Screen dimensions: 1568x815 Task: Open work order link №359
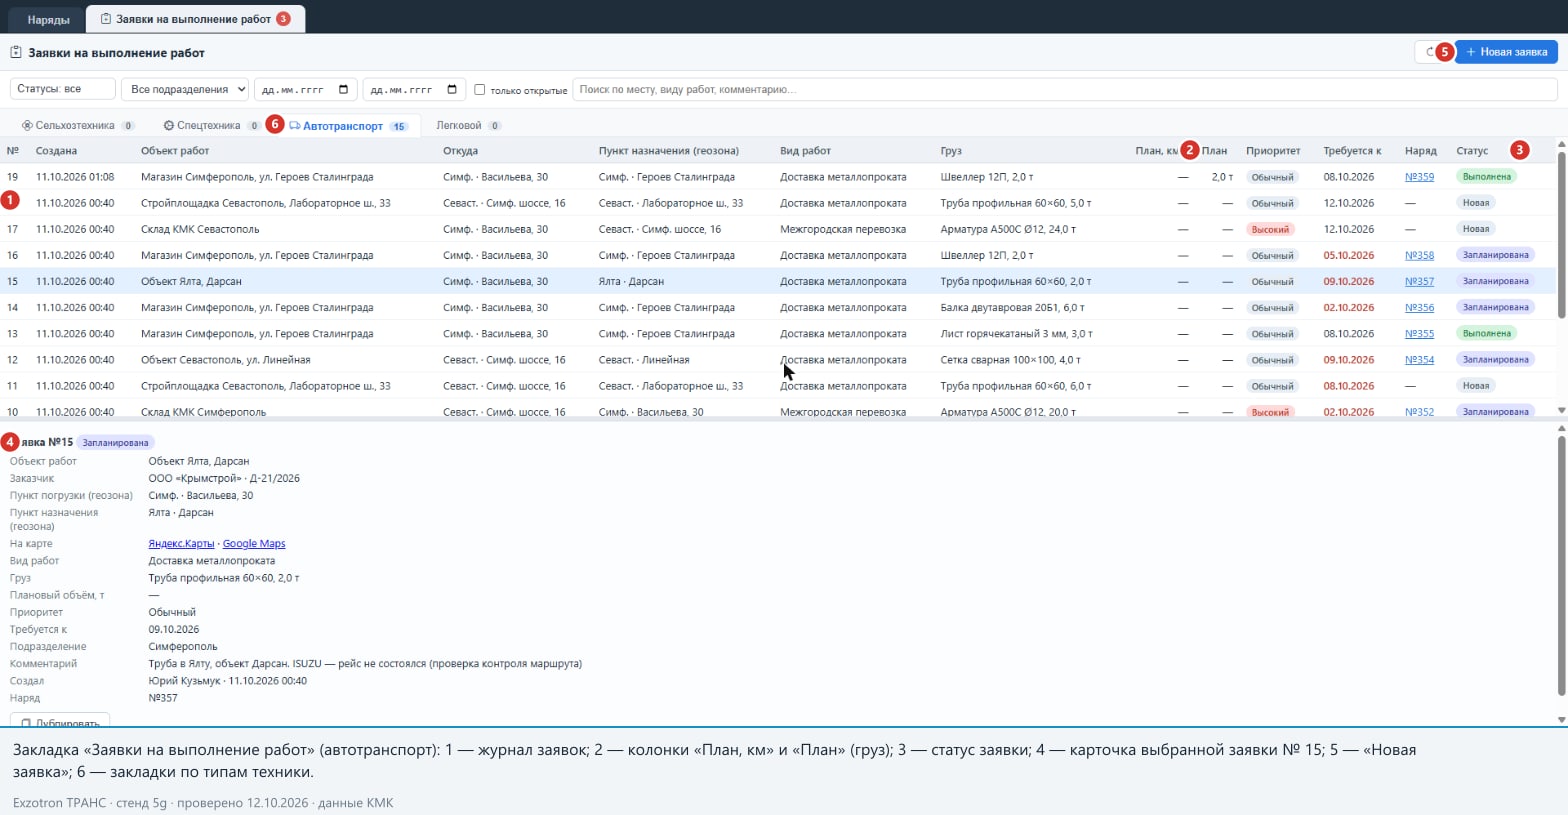[x=1419, y=177]
